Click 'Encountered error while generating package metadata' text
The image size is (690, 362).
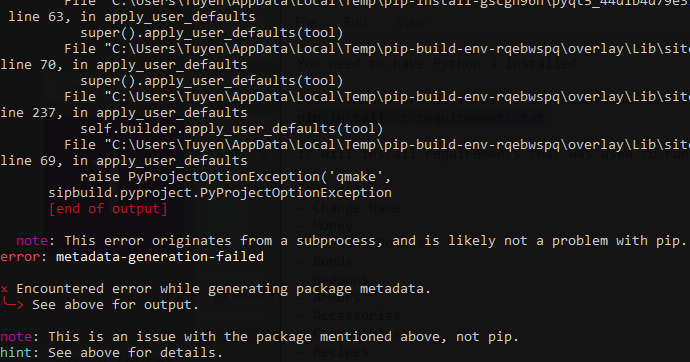tap(223, 289)
